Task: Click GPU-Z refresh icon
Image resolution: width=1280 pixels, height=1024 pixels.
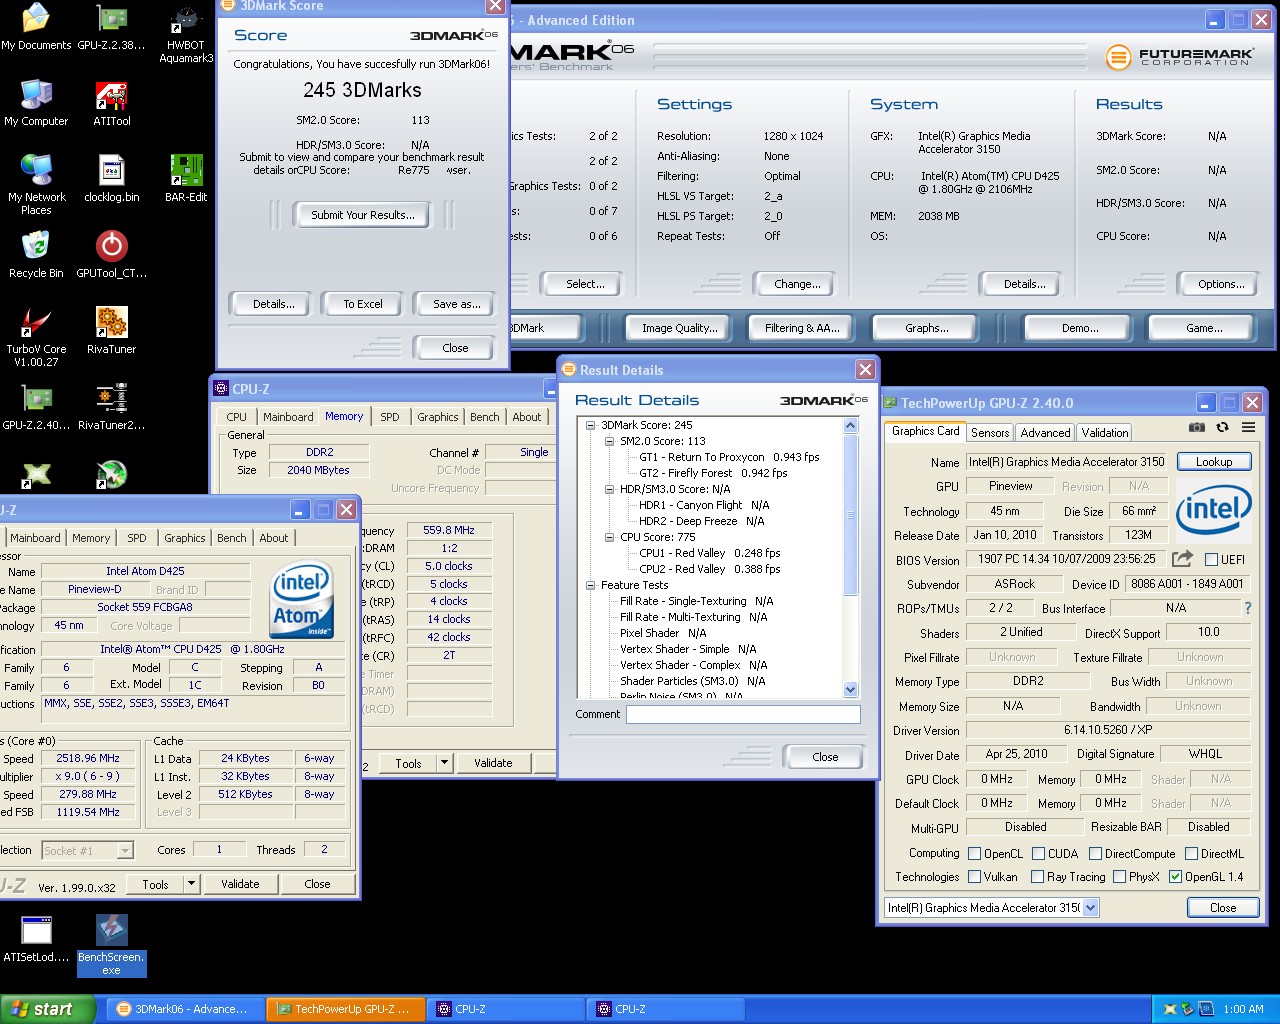Action: [x=1222, y=427]
